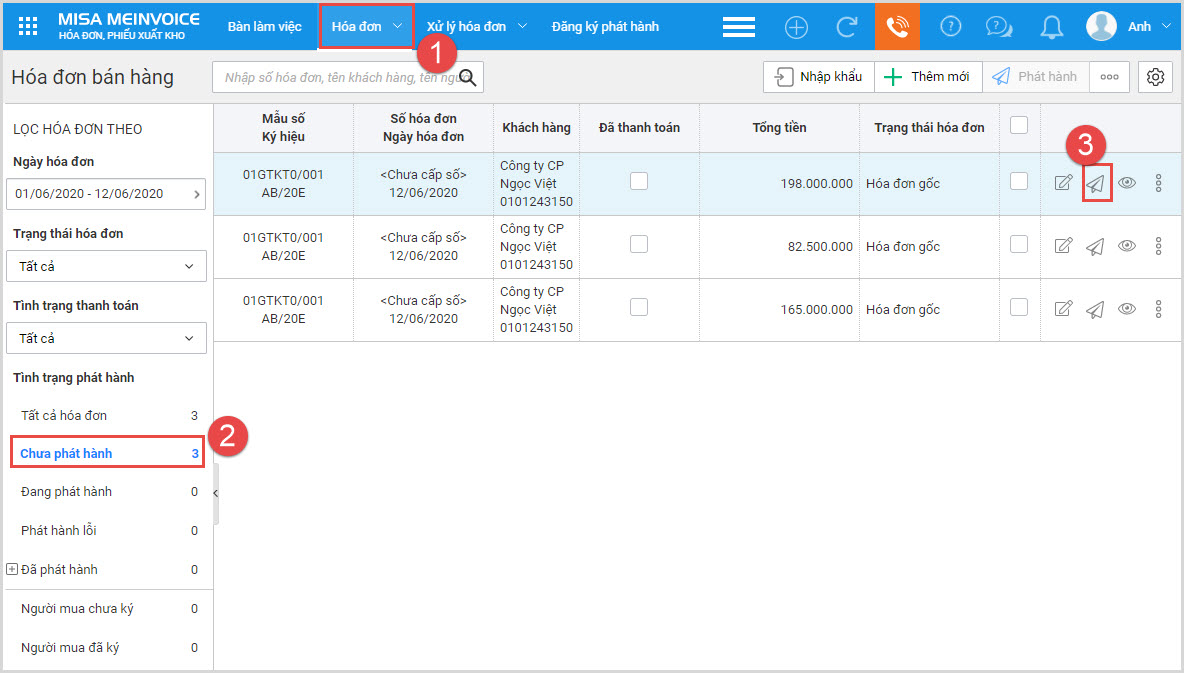Preview the 82.500.000 invoice with eye icon
1184x673 pixels.
point(1127,245)
